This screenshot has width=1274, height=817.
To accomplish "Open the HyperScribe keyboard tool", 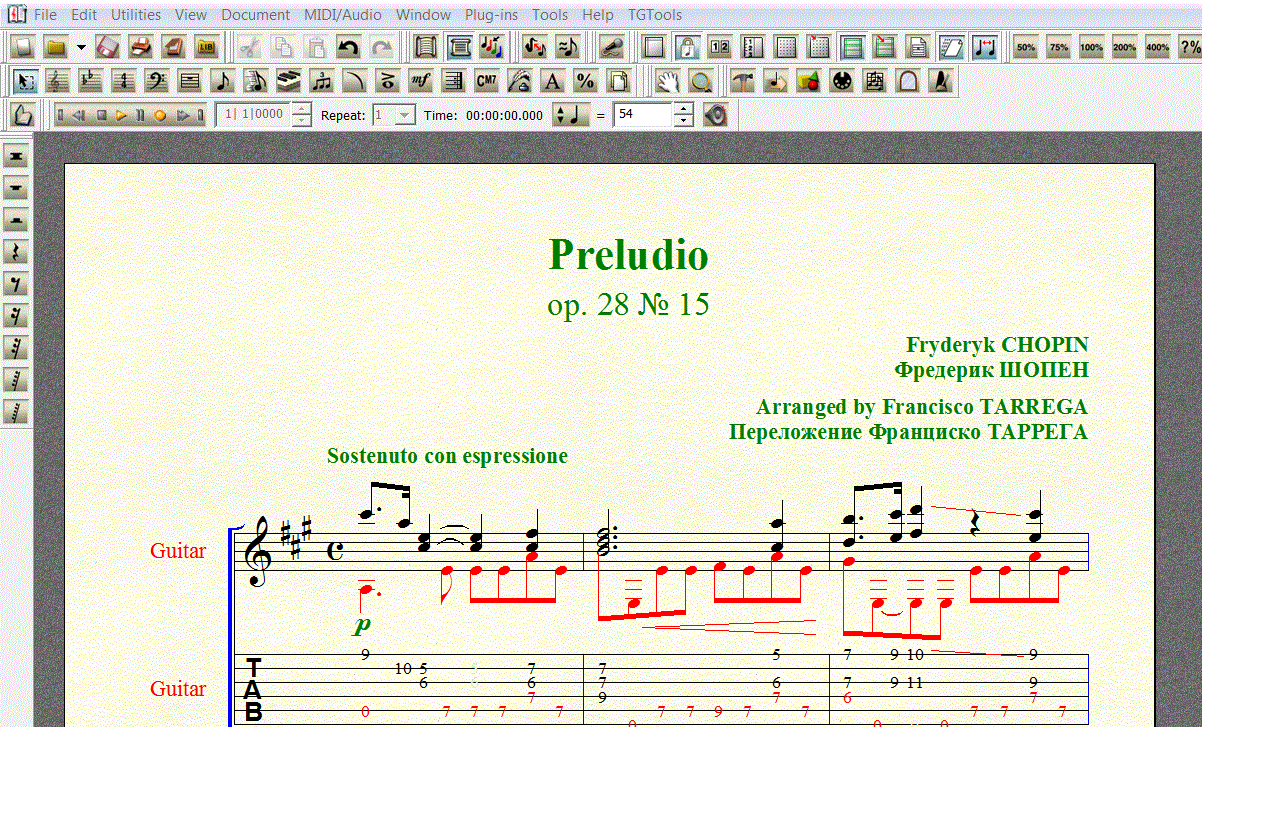I will coord(289,81).
